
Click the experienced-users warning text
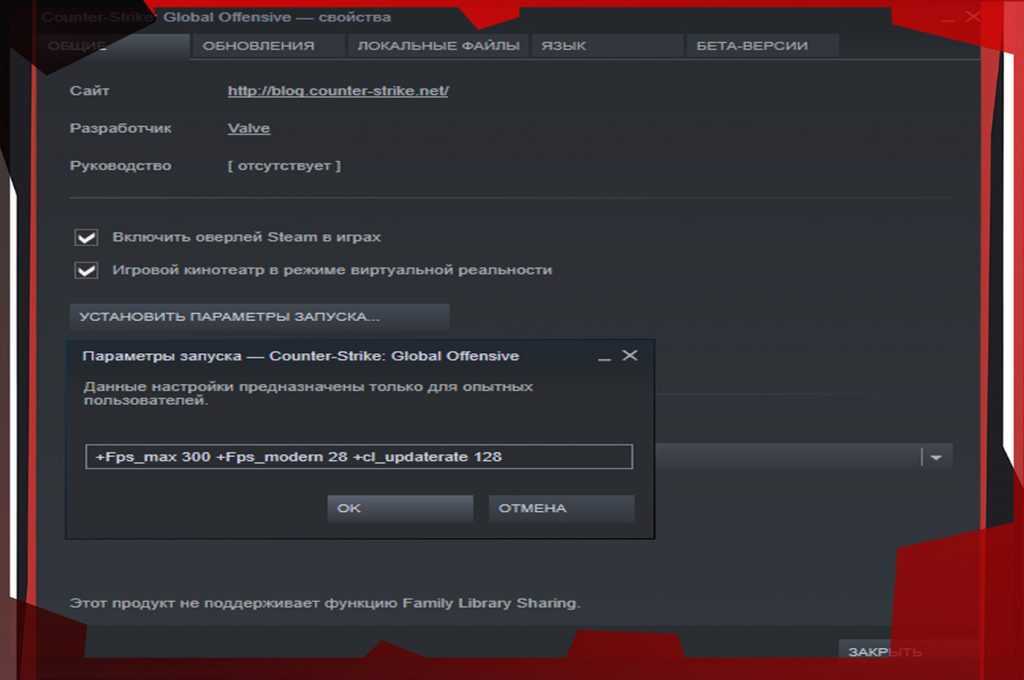point(308,393)
